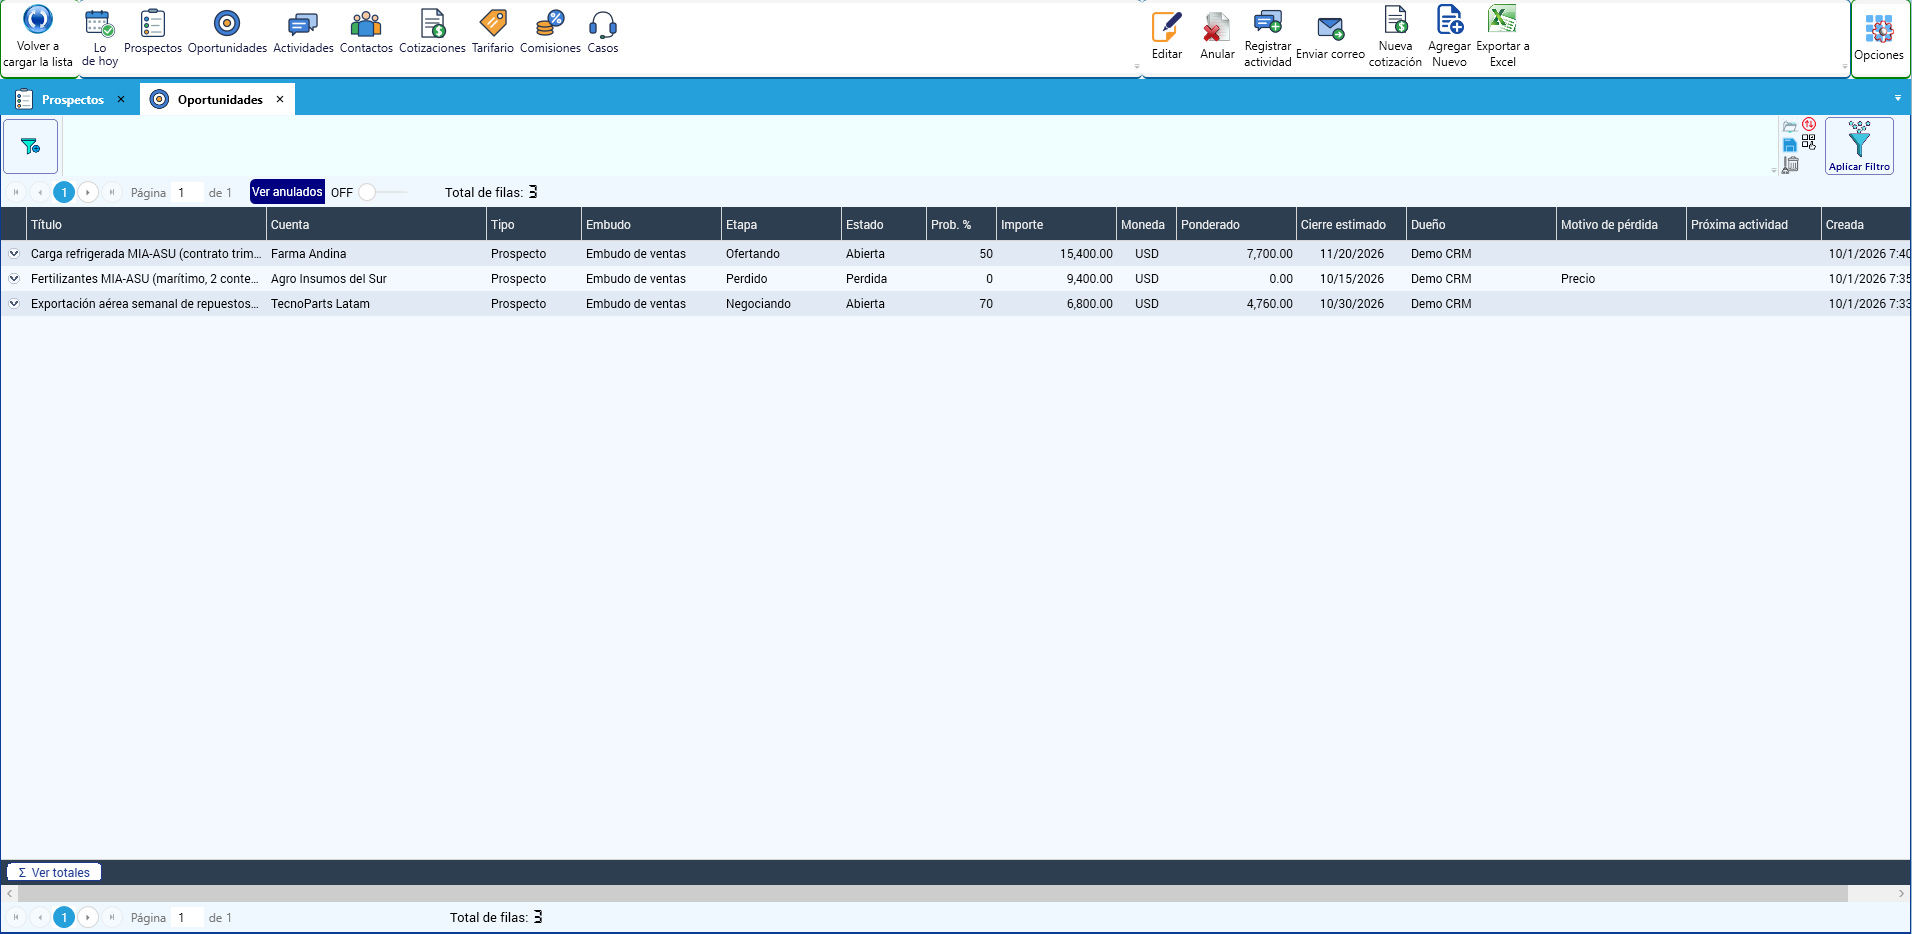
Task: Close the Prospectos tab
Action: 121,99
